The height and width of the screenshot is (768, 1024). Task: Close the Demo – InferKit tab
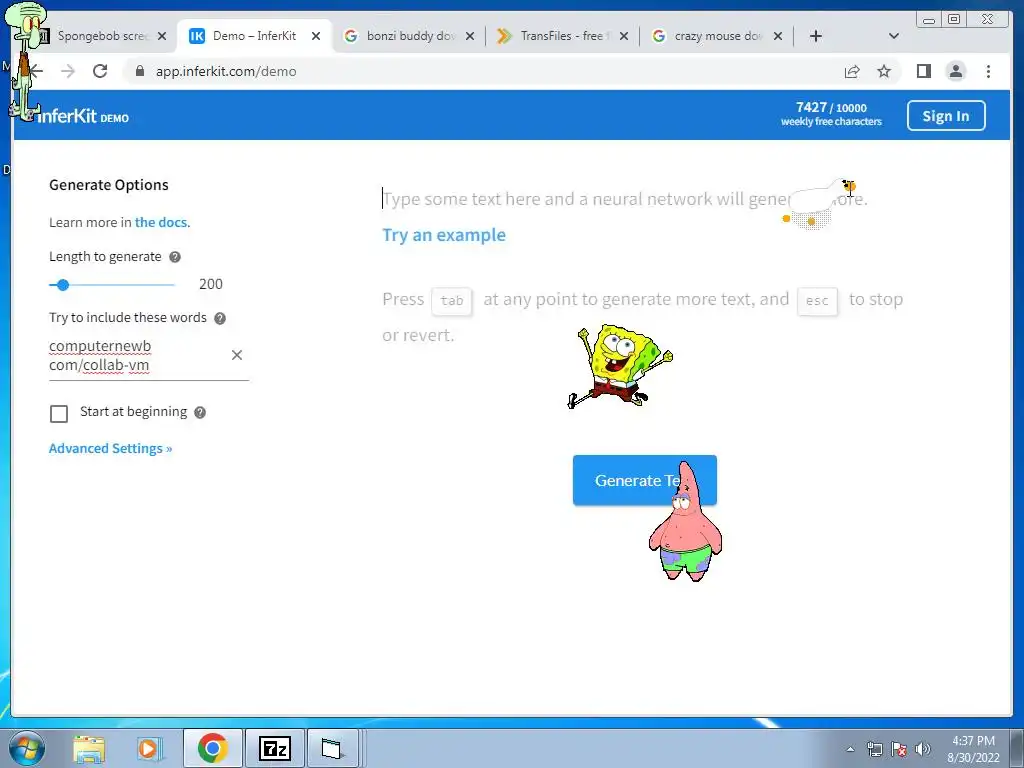(x=316, y=36)
